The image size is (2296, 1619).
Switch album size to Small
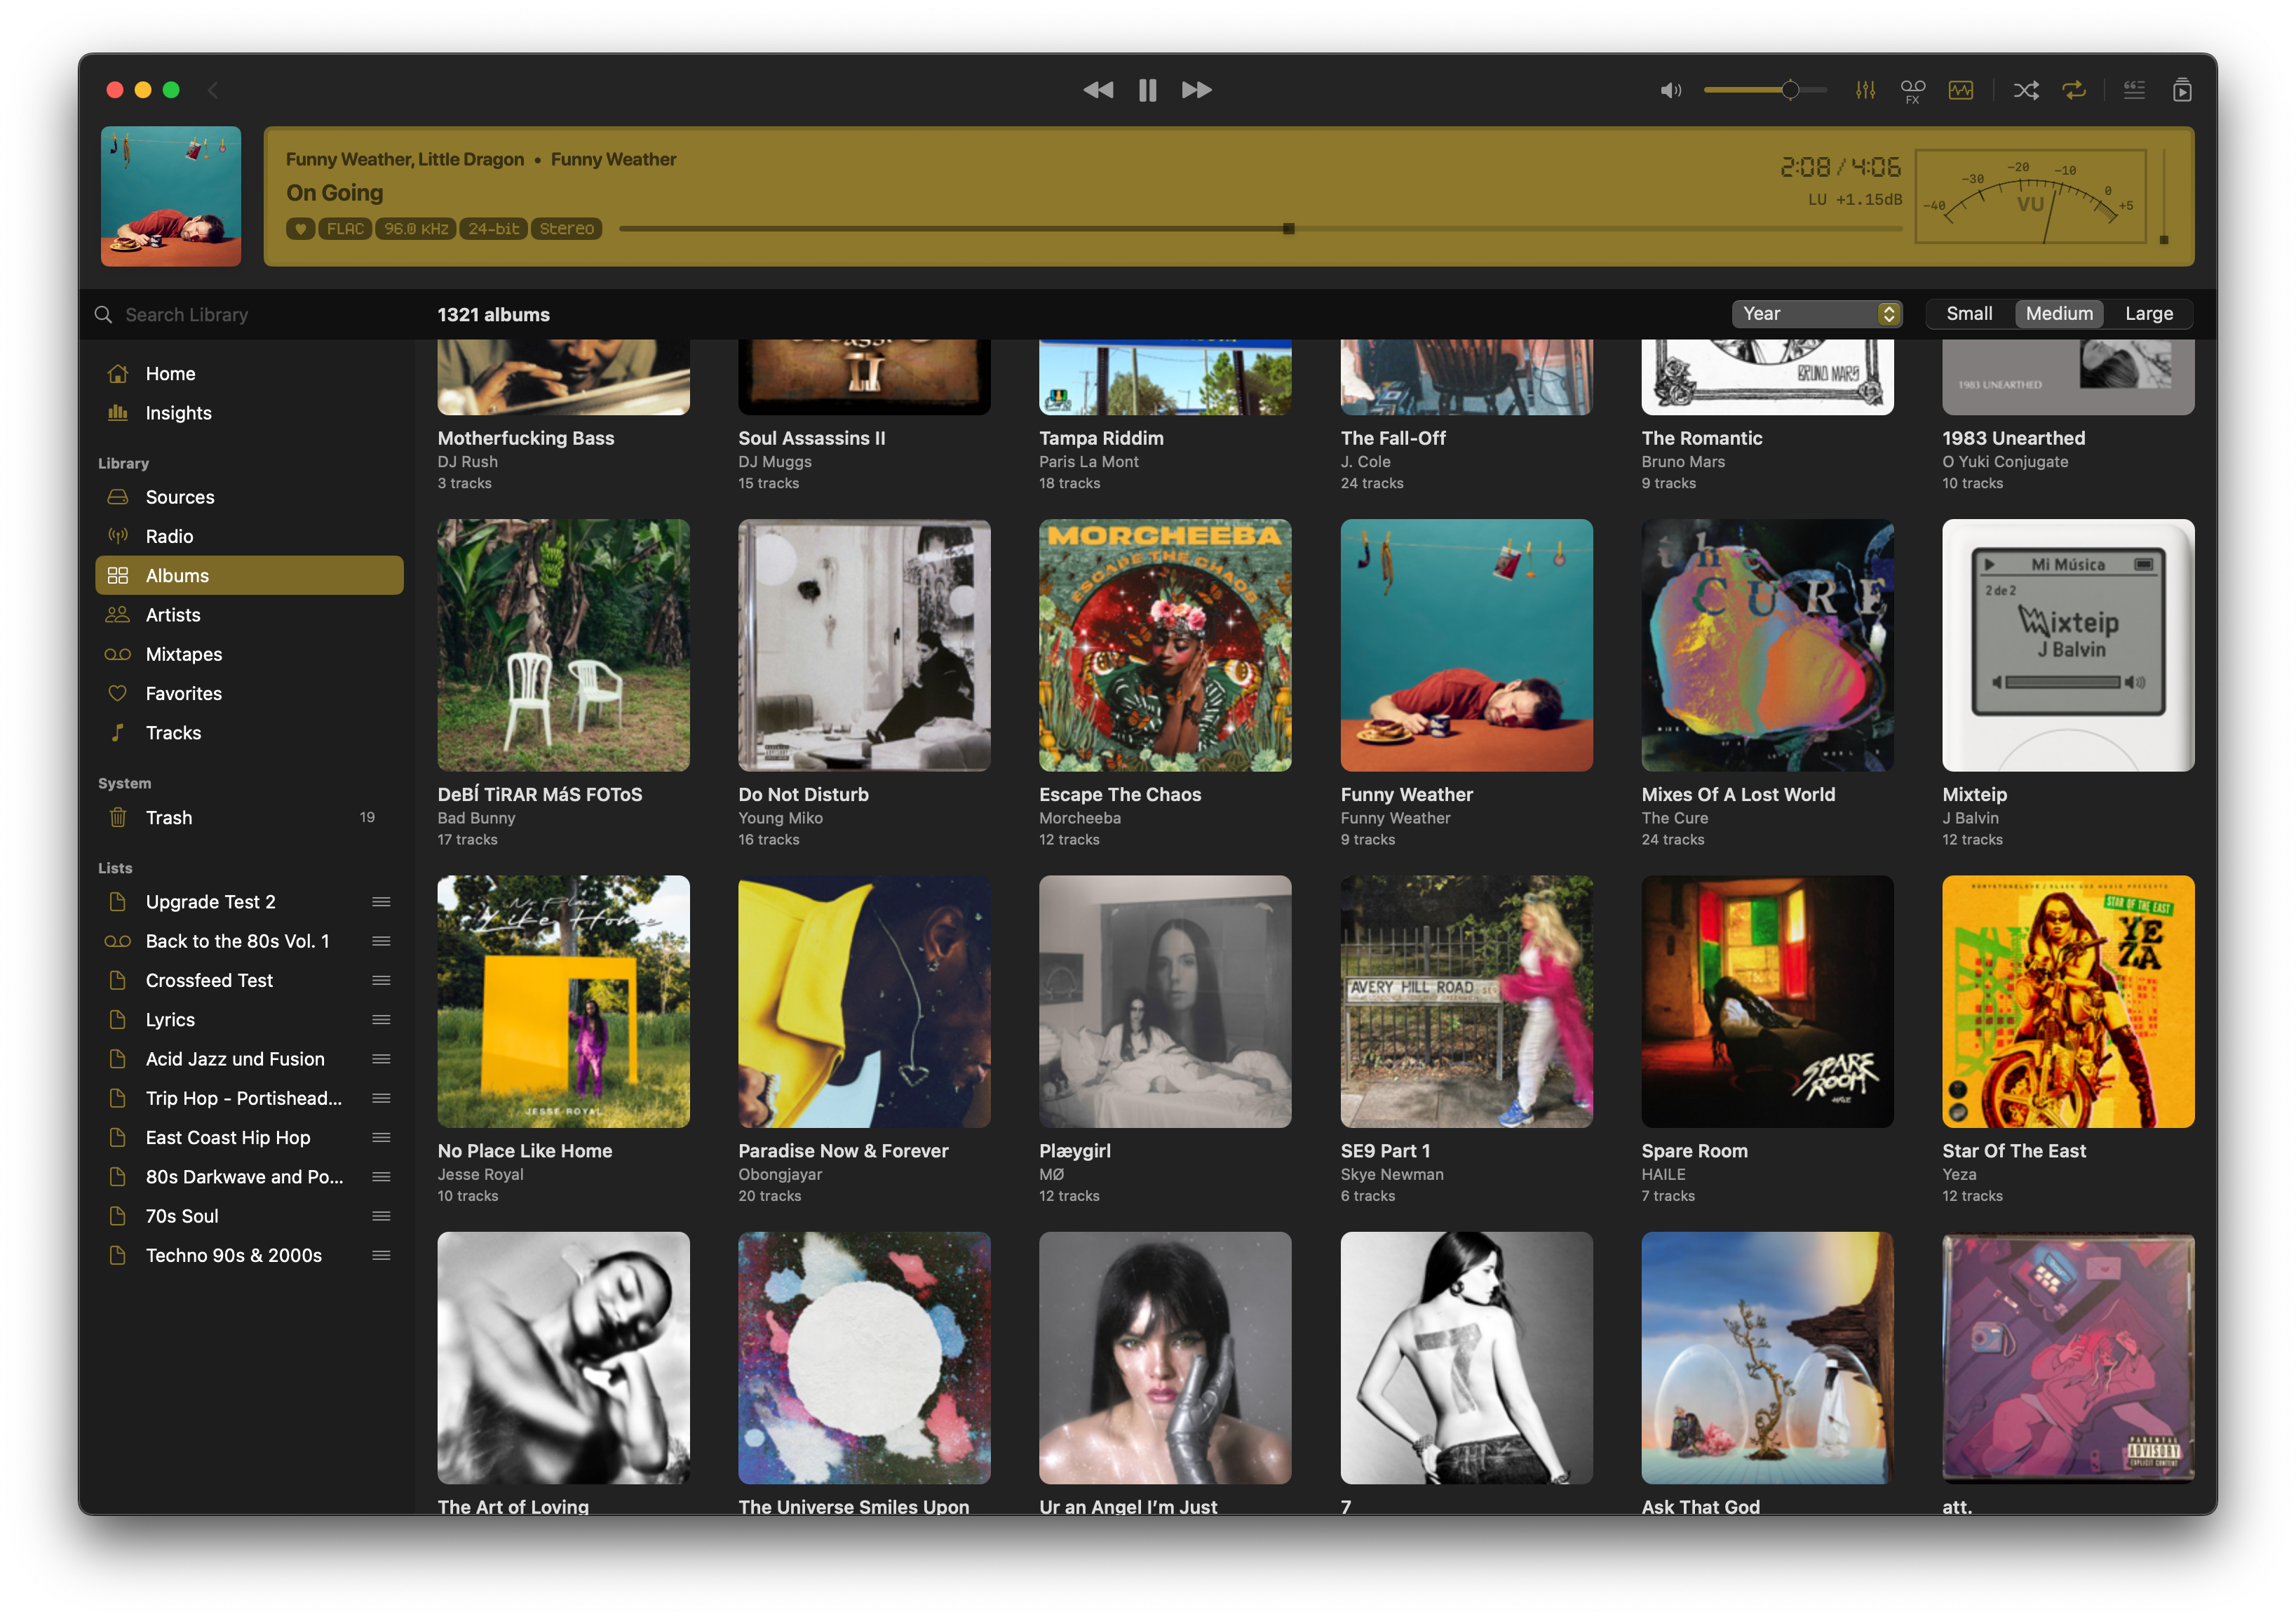click(x=1968, y=314)
